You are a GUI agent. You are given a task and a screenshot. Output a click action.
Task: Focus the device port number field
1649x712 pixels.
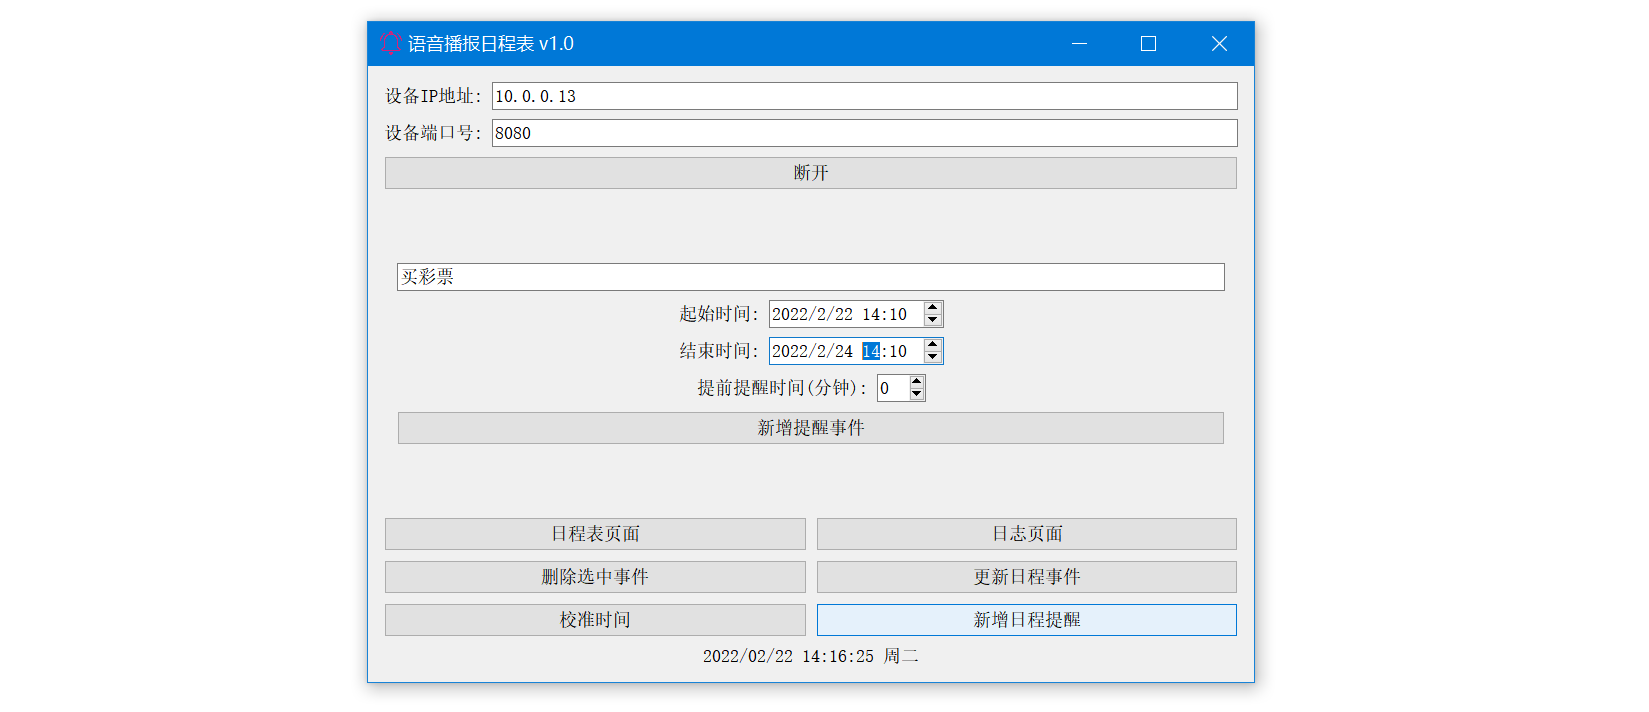point(865,133)
